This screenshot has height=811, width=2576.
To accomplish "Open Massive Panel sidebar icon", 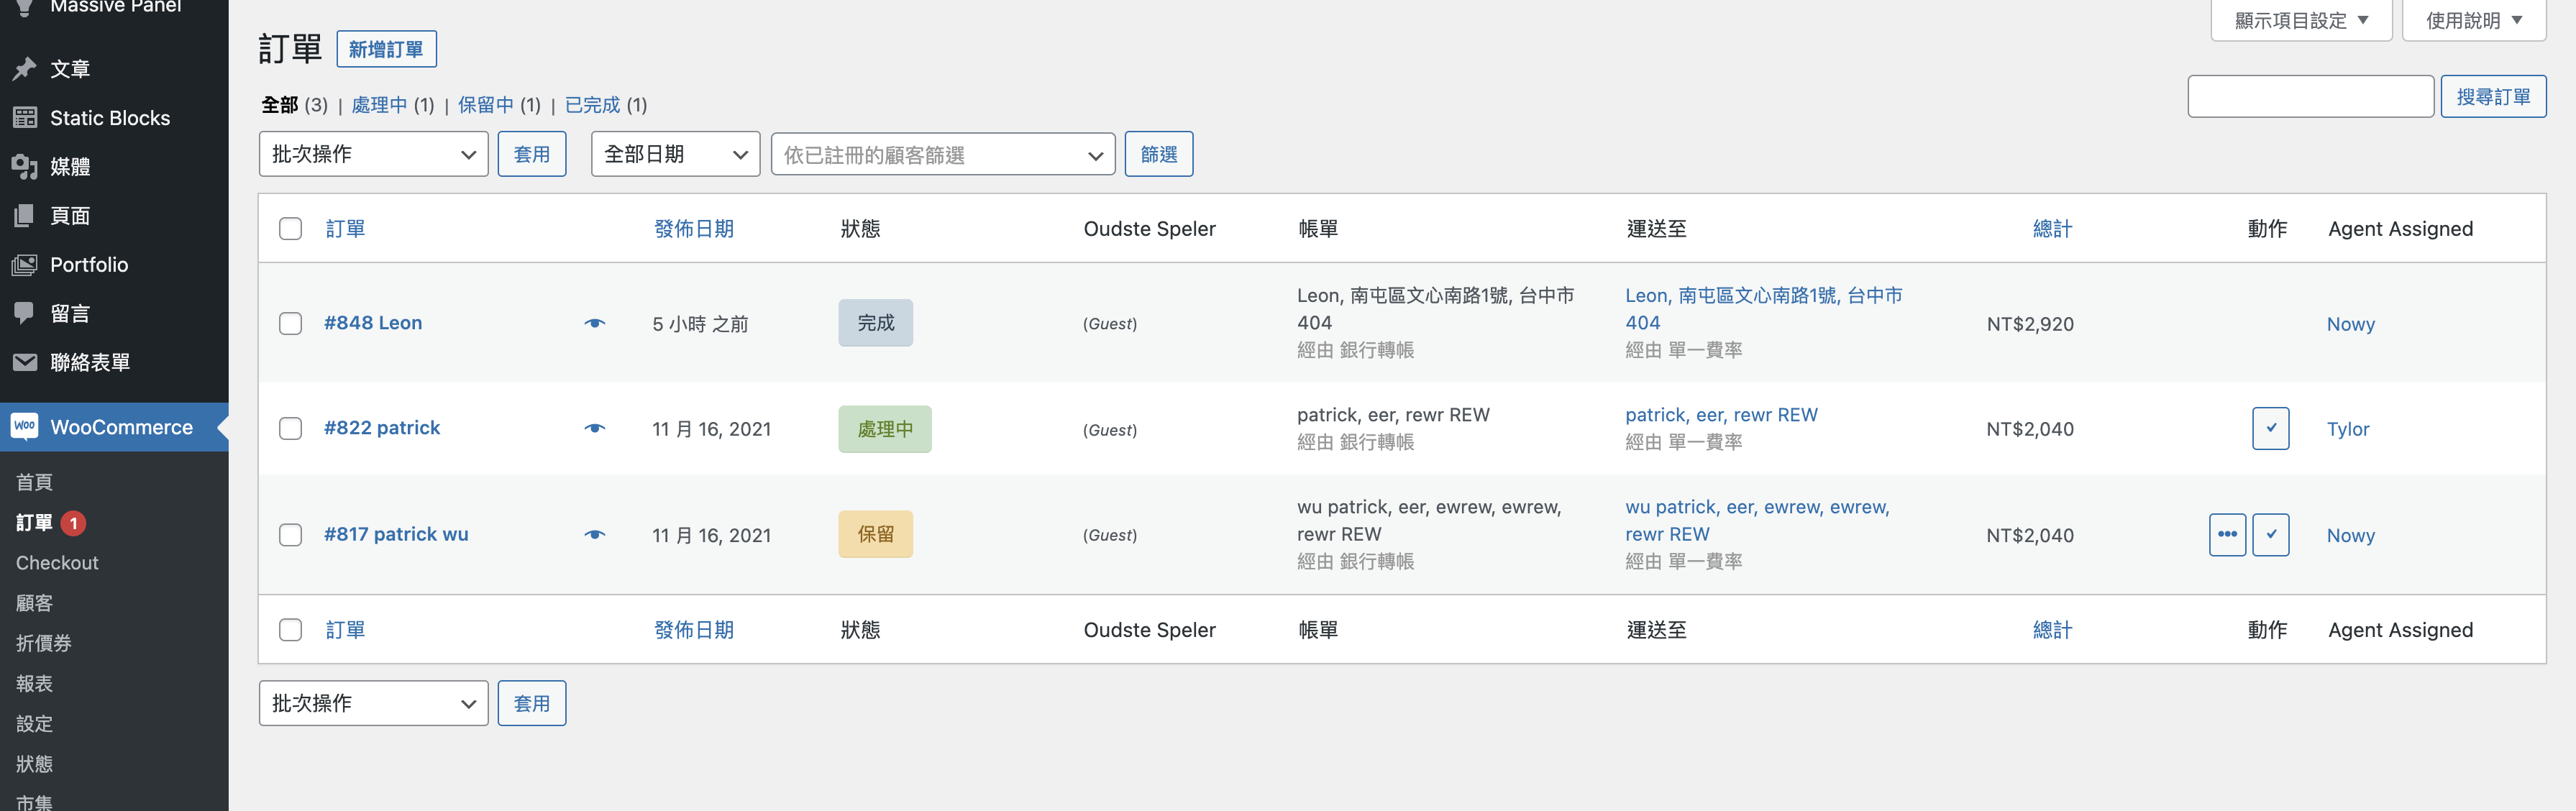I will pyautogui.click(x=25, y=7).
